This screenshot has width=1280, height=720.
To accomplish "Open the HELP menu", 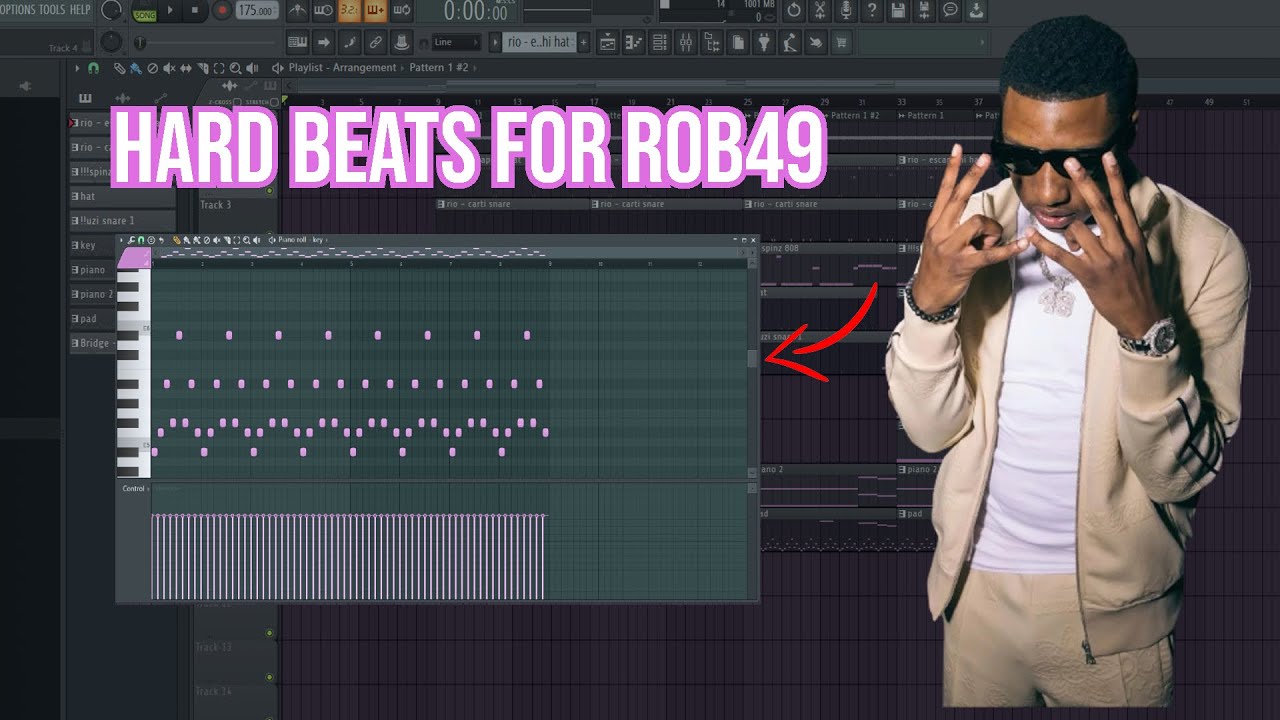I will [x=80, y=10].
